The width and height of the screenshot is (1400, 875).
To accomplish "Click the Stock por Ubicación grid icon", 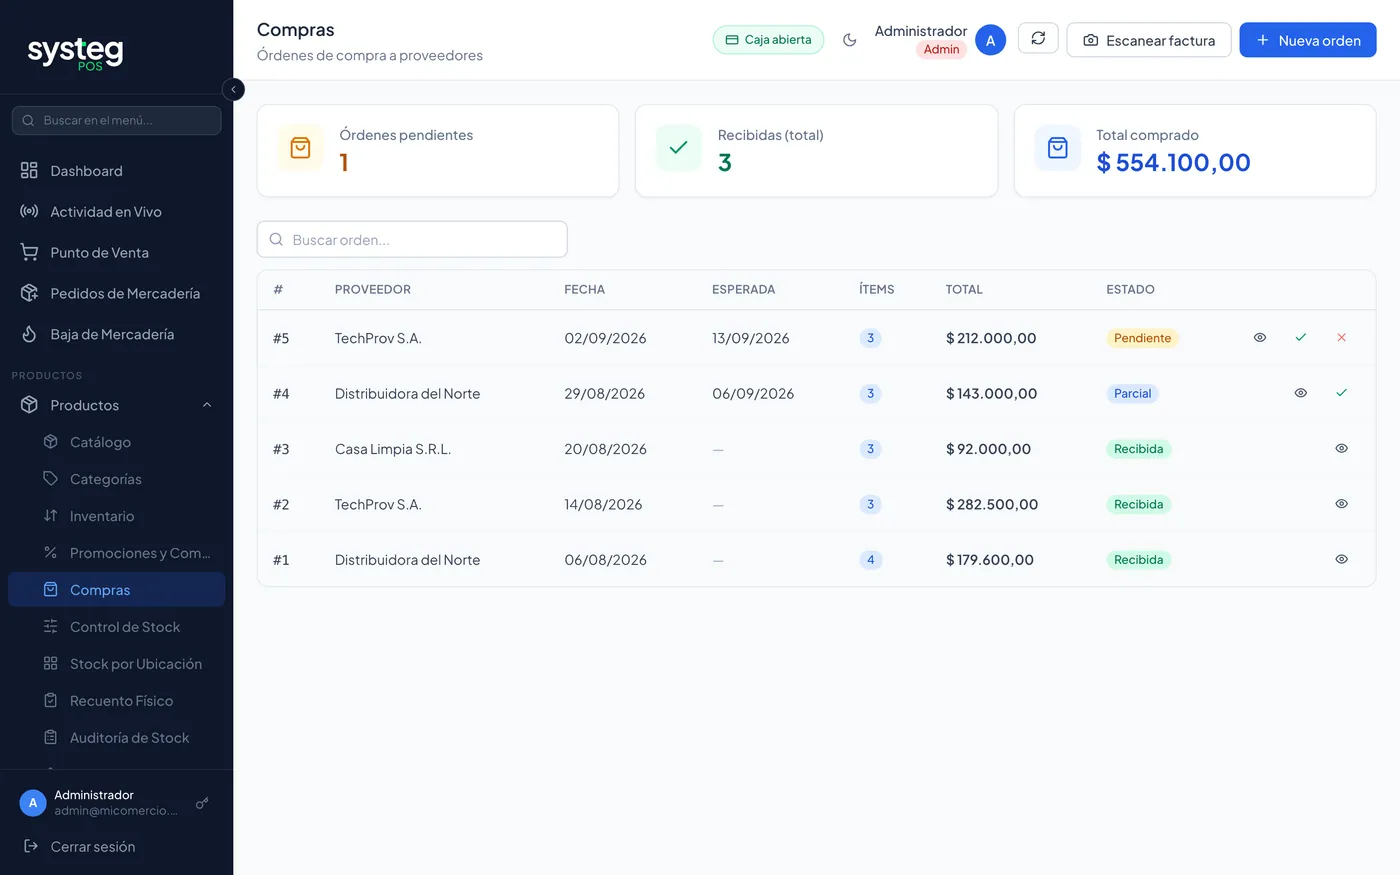I will coord(51,664).
